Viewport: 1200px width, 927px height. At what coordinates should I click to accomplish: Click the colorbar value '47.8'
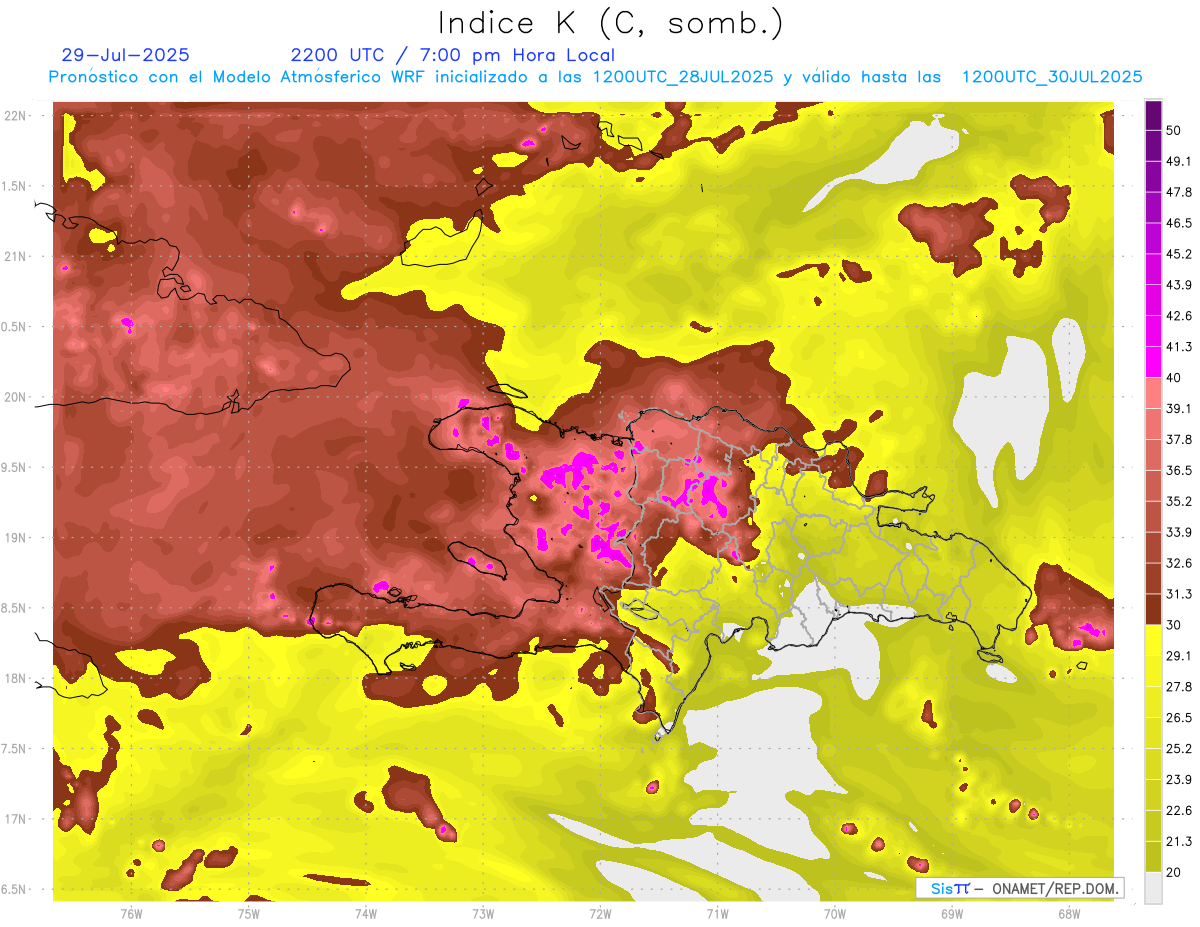[1179, 192]
